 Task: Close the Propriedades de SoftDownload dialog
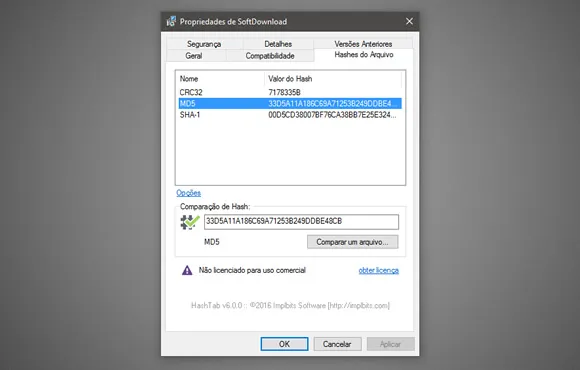pyautogui.click(x=409, y=21)
